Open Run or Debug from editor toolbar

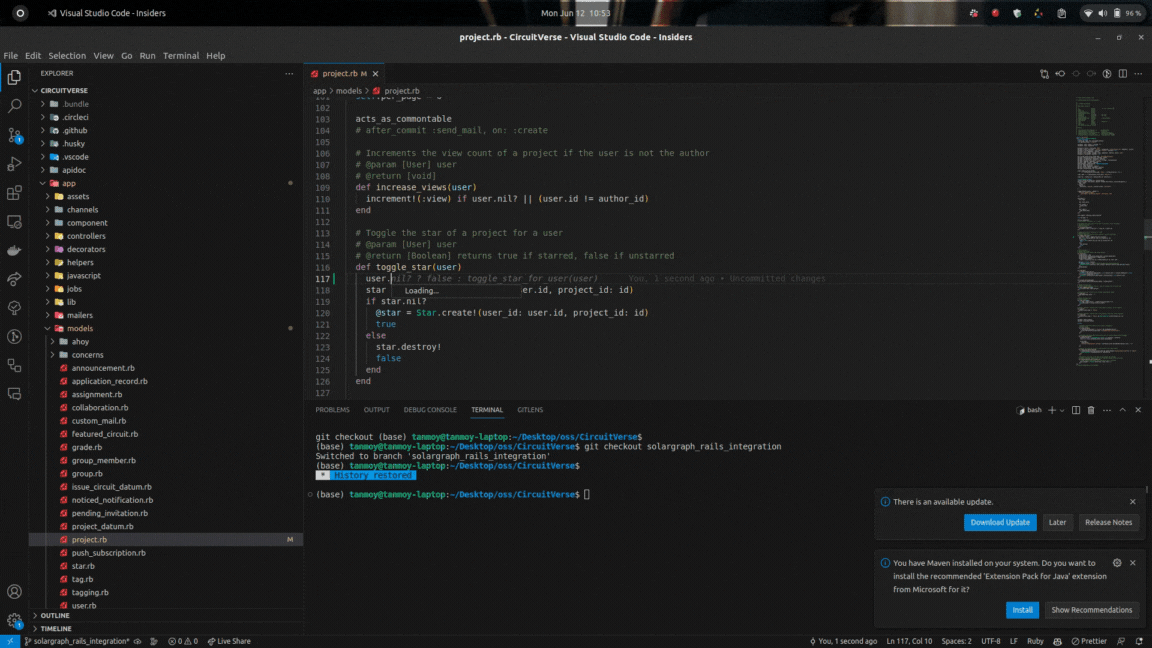click(x=1106, y=73)
